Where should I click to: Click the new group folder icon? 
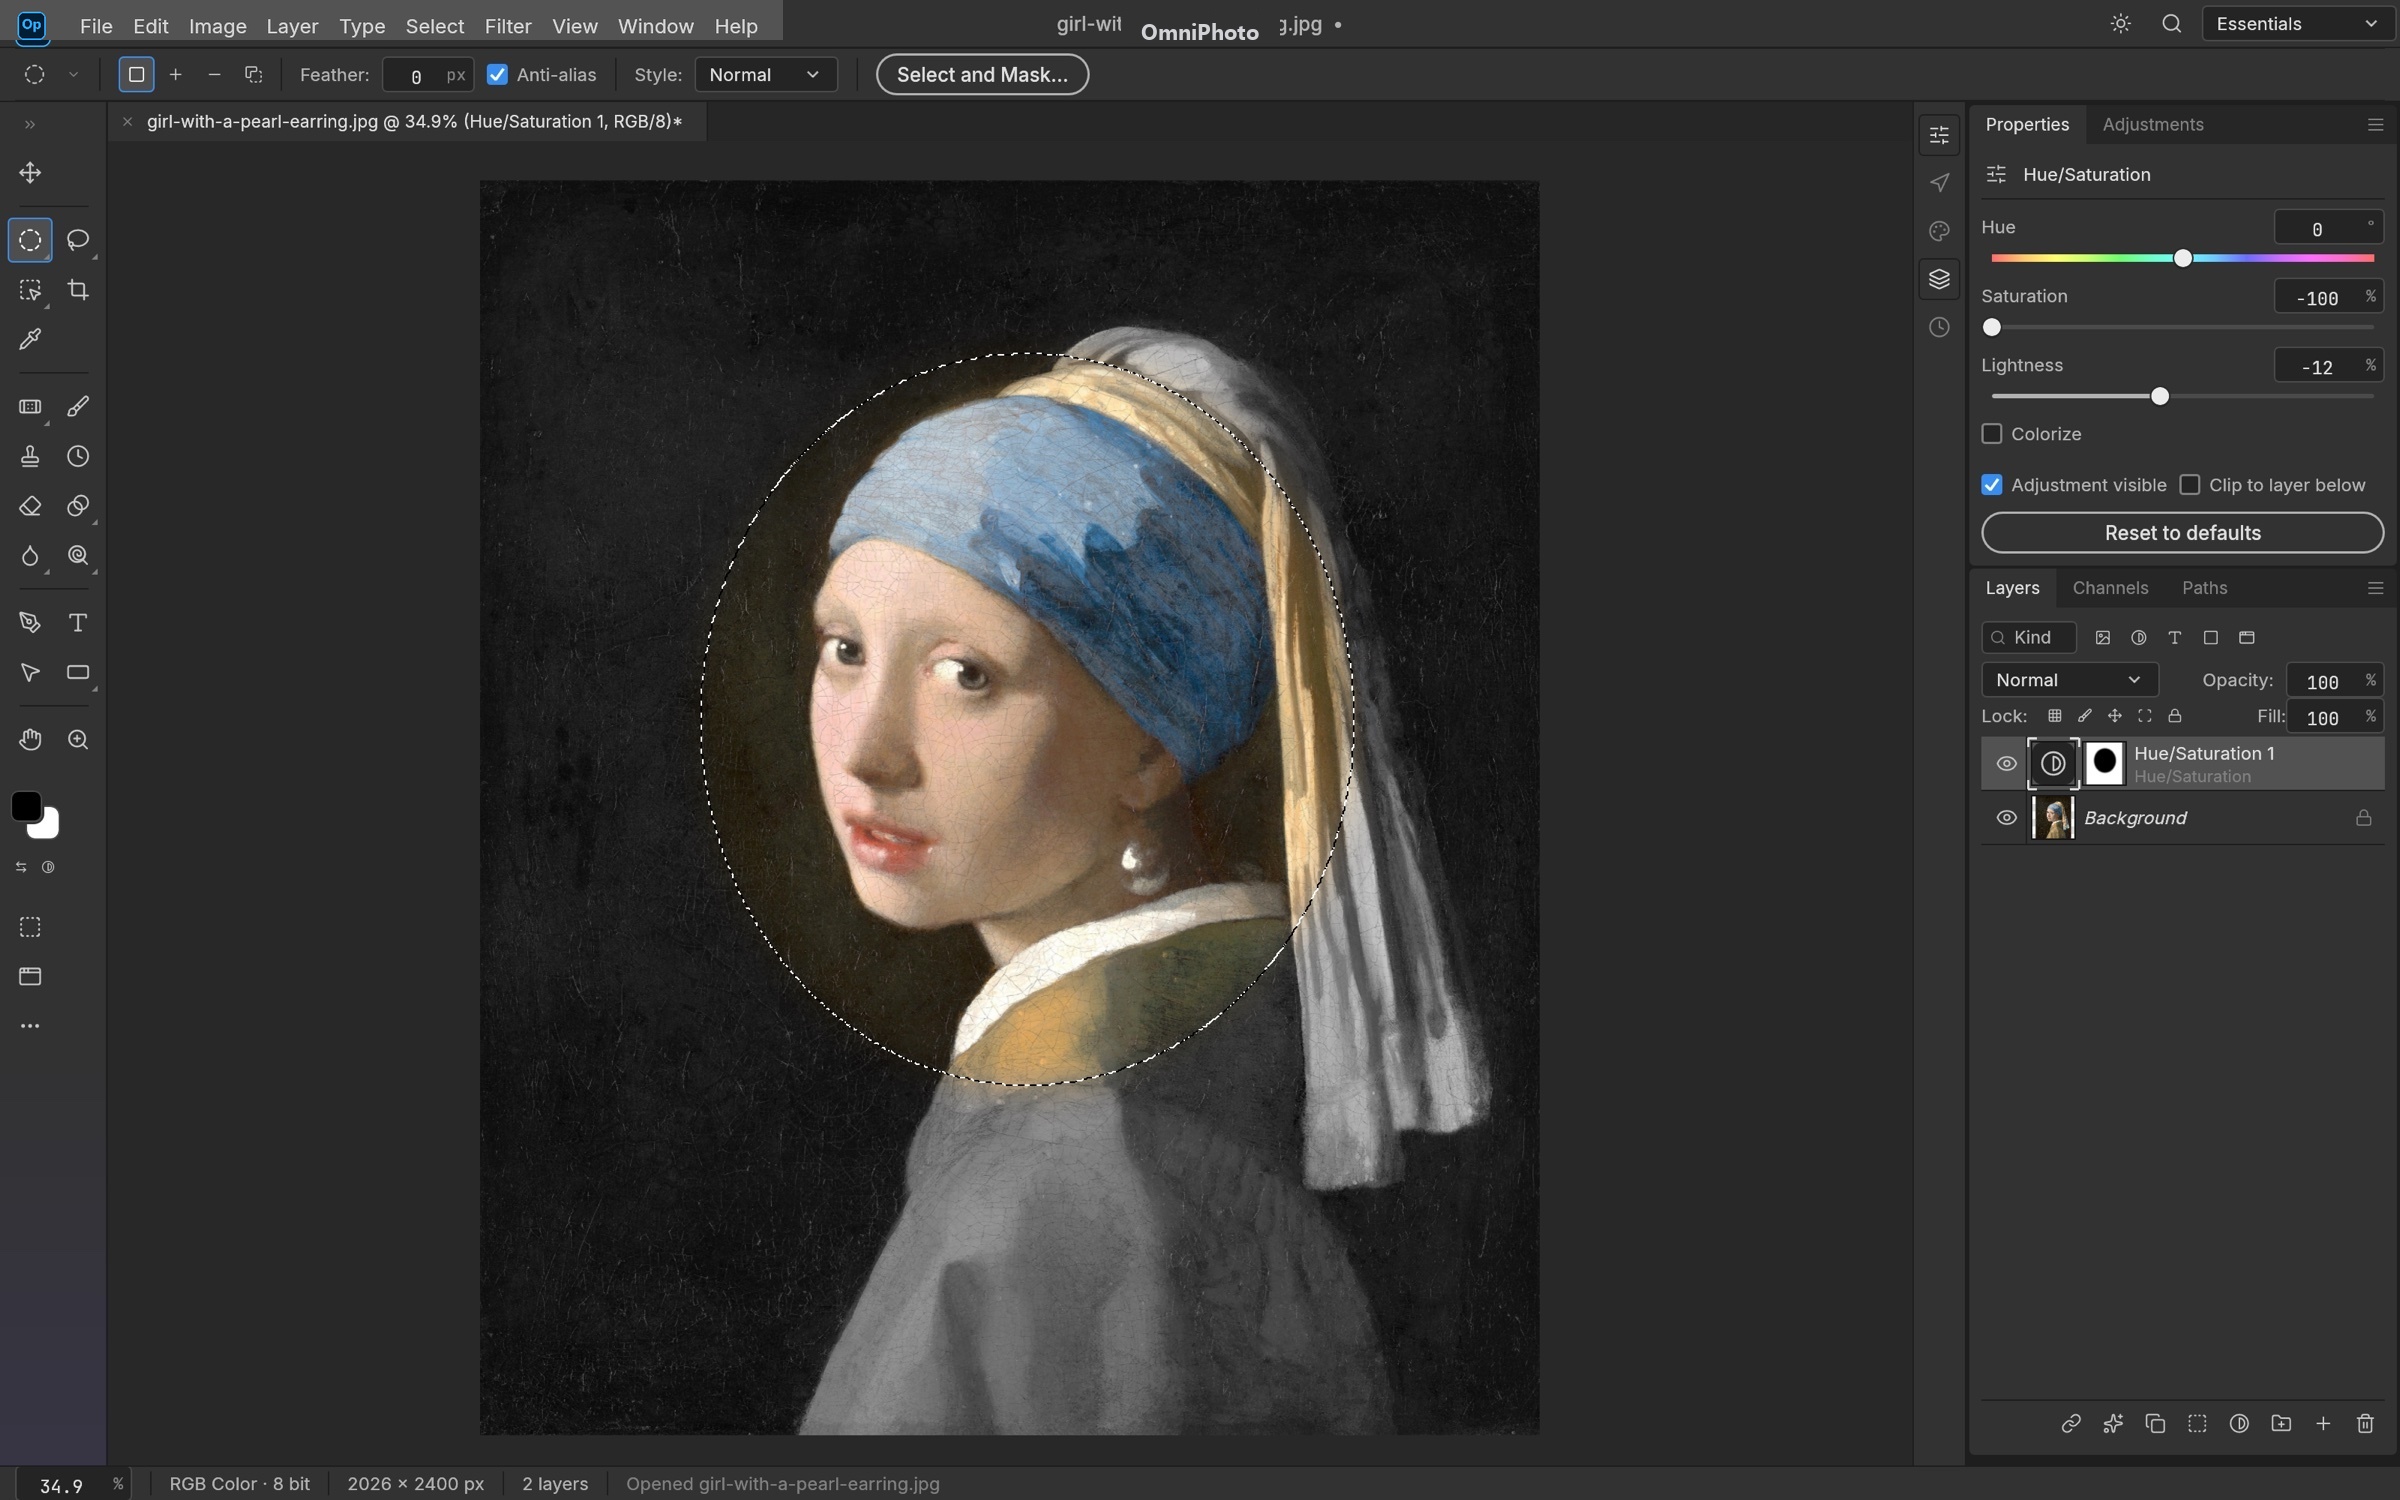(2281, 1423)
